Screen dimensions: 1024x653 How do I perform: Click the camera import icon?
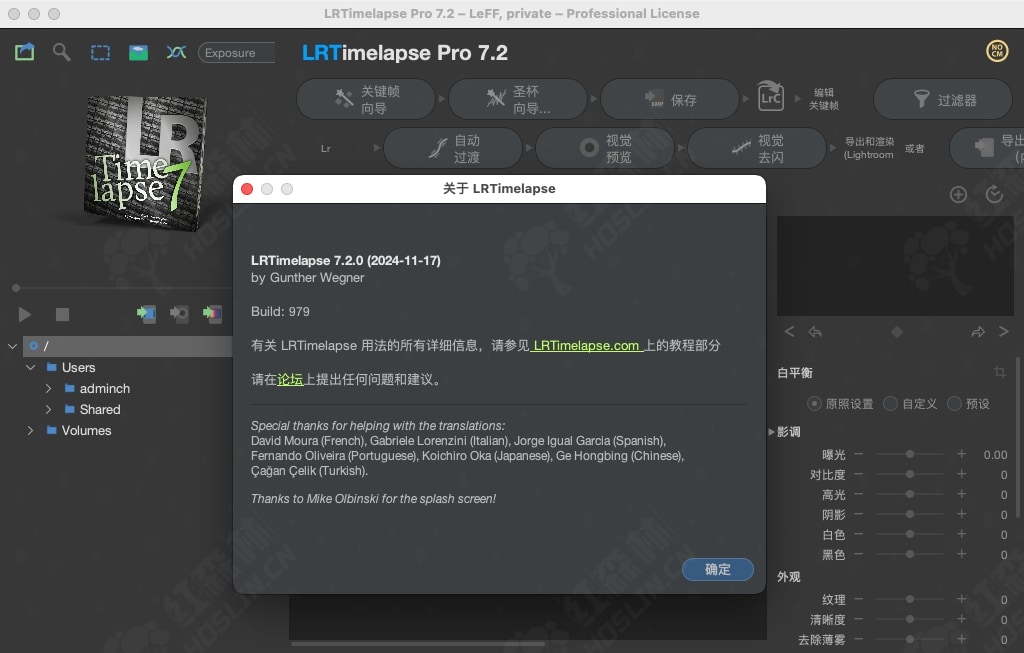click(x=179, y=314)
